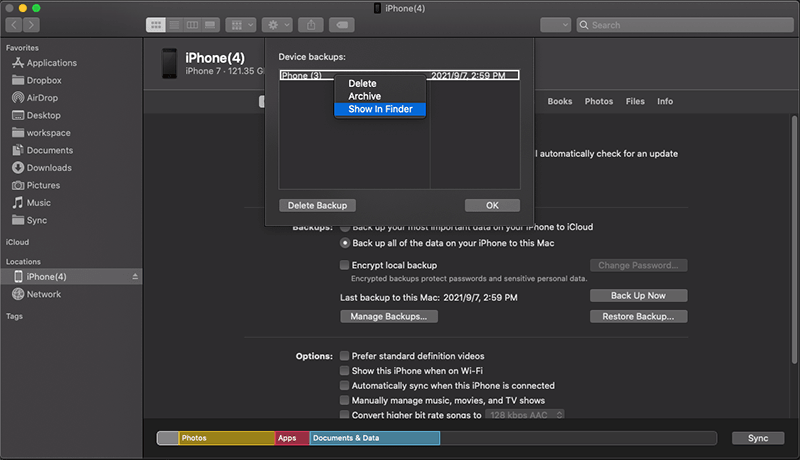Enable Manually manage music, movies, TV shows
The image size is (800, 460).
(x=344, y=400)
